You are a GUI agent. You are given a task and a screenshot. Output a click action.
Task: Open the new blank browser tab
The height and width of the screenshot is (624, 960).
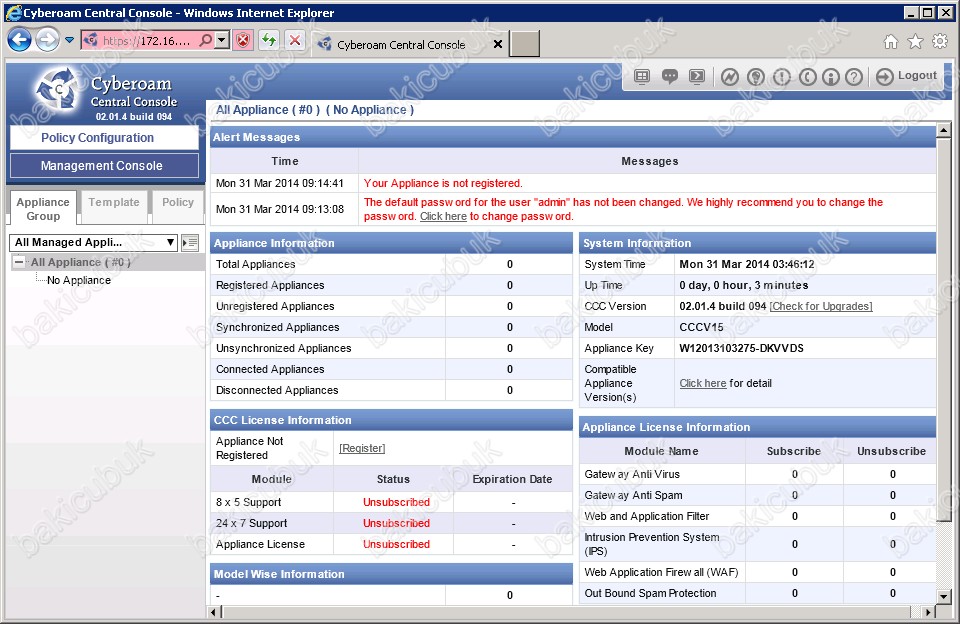(x=525, y=44)
